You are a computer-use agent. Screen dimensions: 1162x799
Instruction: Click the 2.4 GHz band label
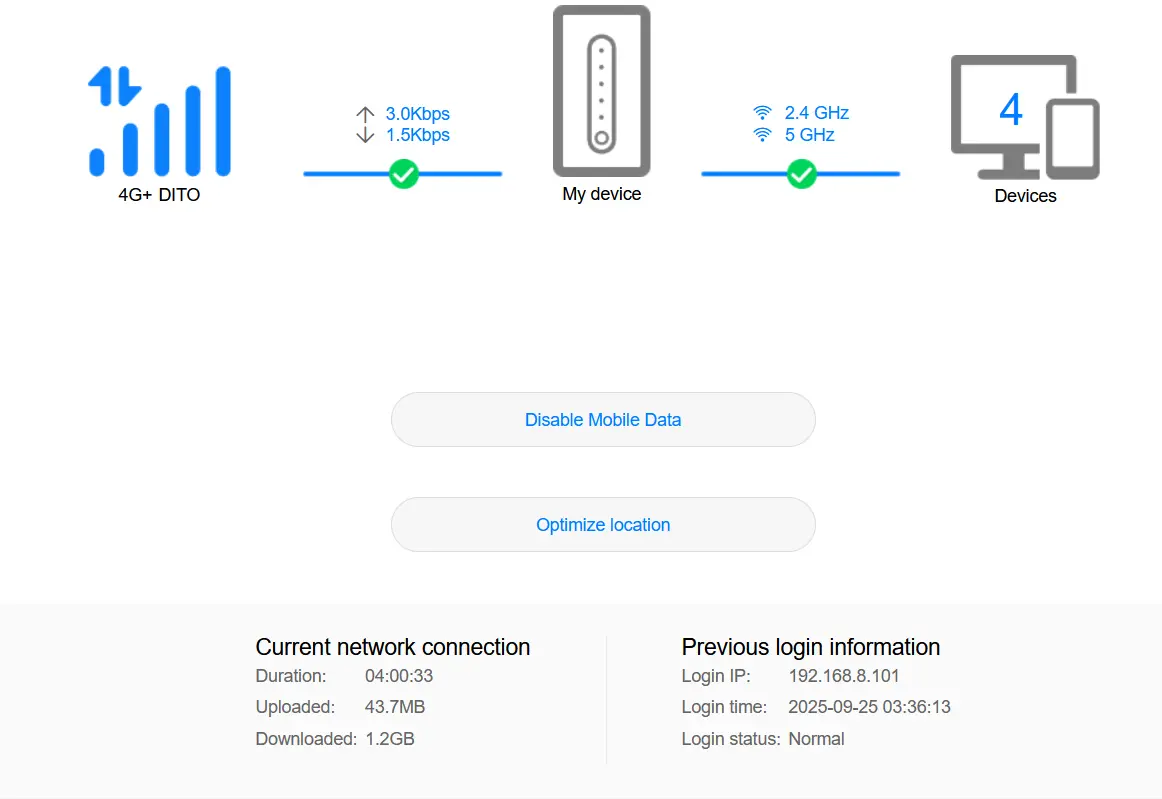[x=817, y=113]
